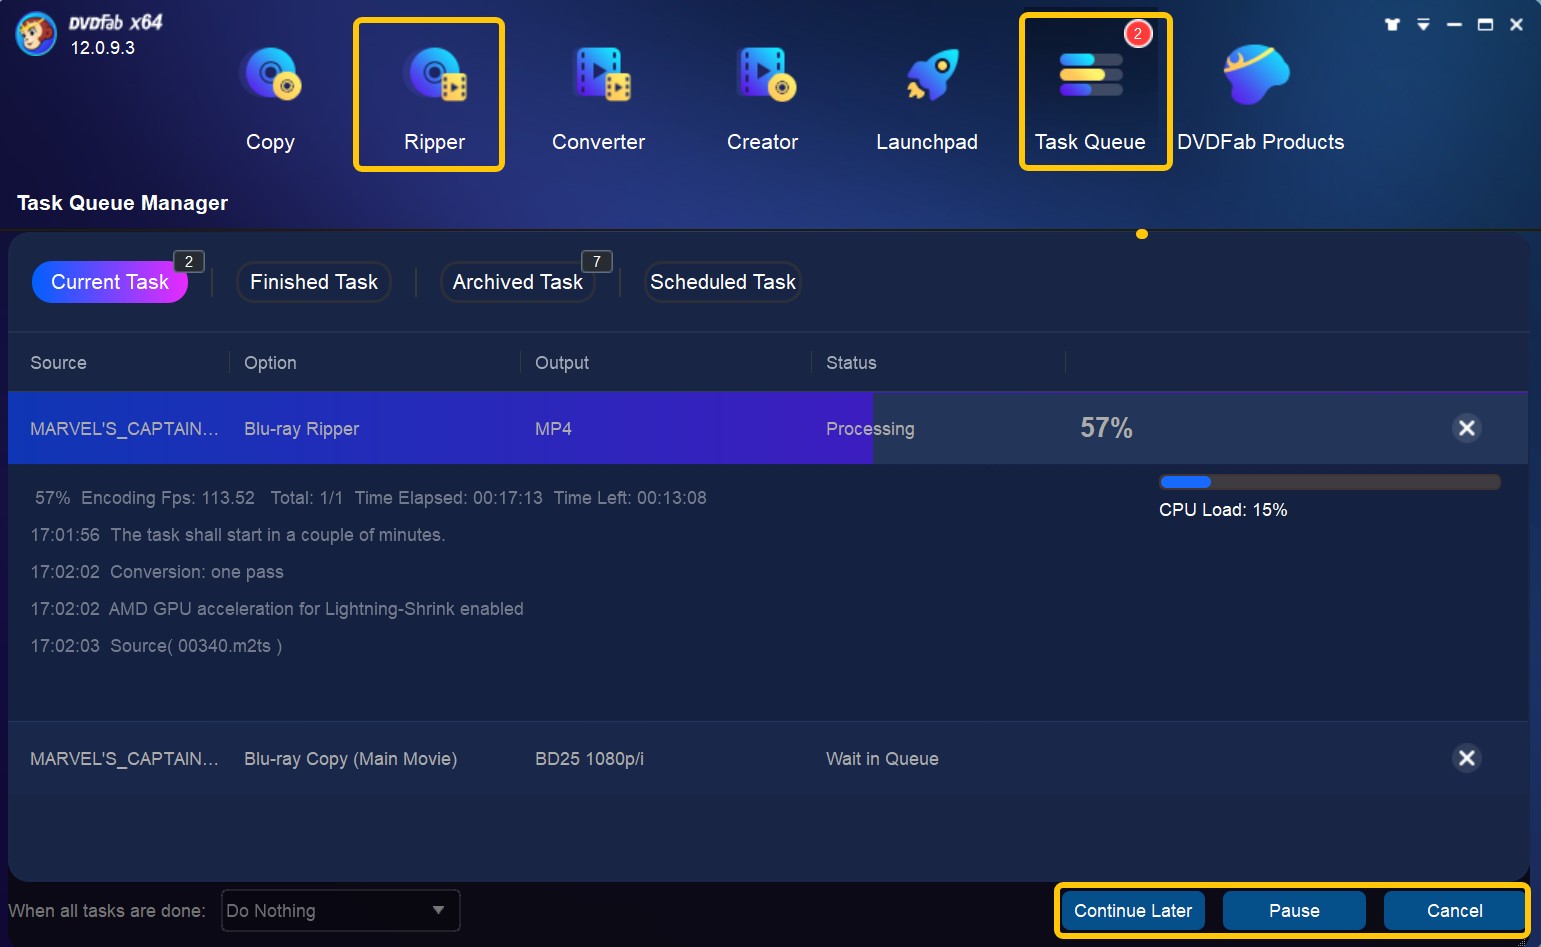
Task: Click the Task Queue Manager title
Action: [122, 203]
